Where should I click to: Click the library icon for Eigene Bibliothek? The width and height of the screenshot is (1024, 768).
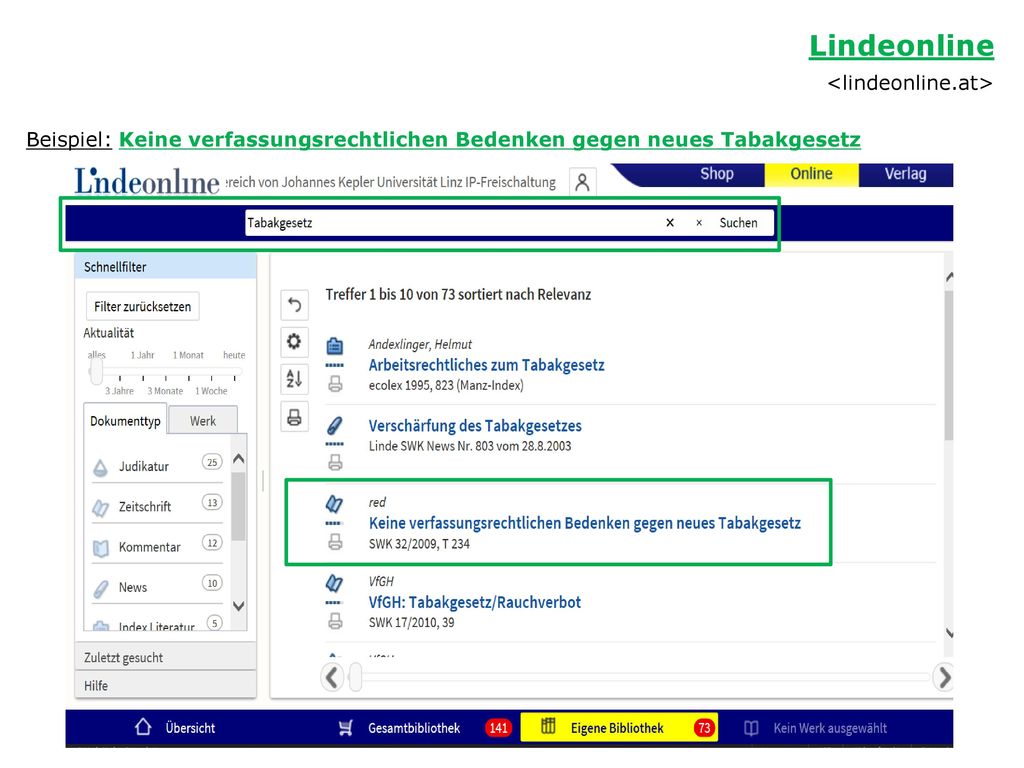(549, 726)
